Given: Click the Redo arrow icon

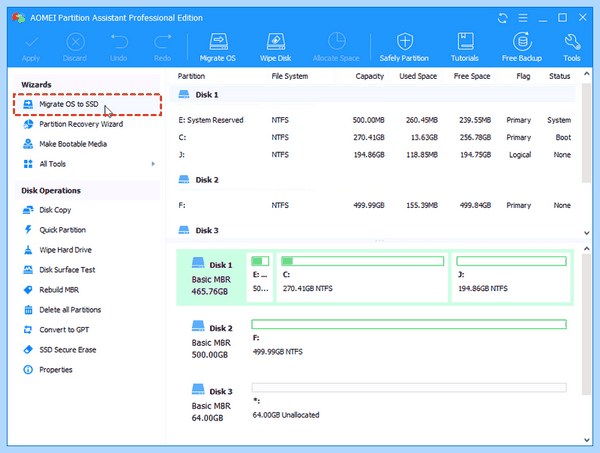Looking at the screenshot, I should 163,42.
